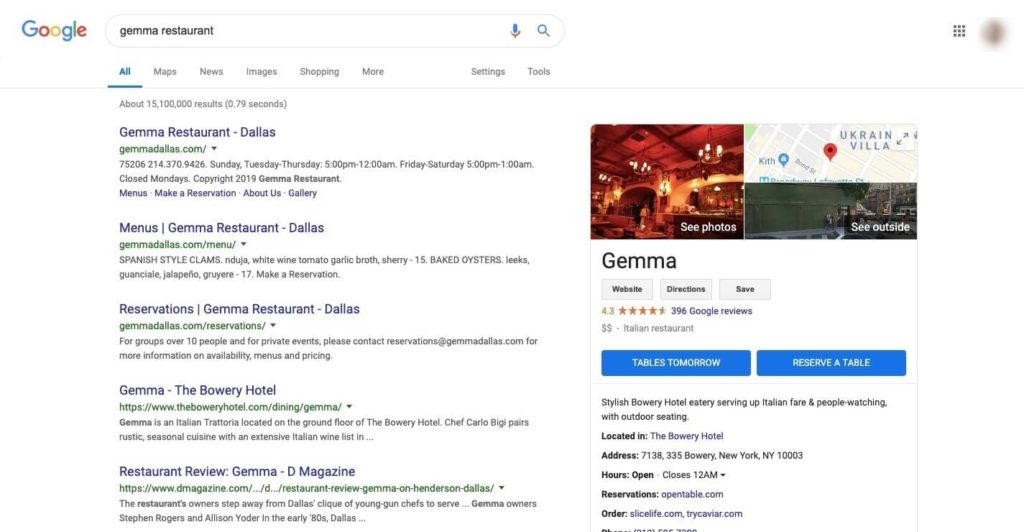The width and height of the screenshot is (1024, 532).
Task: Click the Italian restaurant category text
Action: coord(658,328)
